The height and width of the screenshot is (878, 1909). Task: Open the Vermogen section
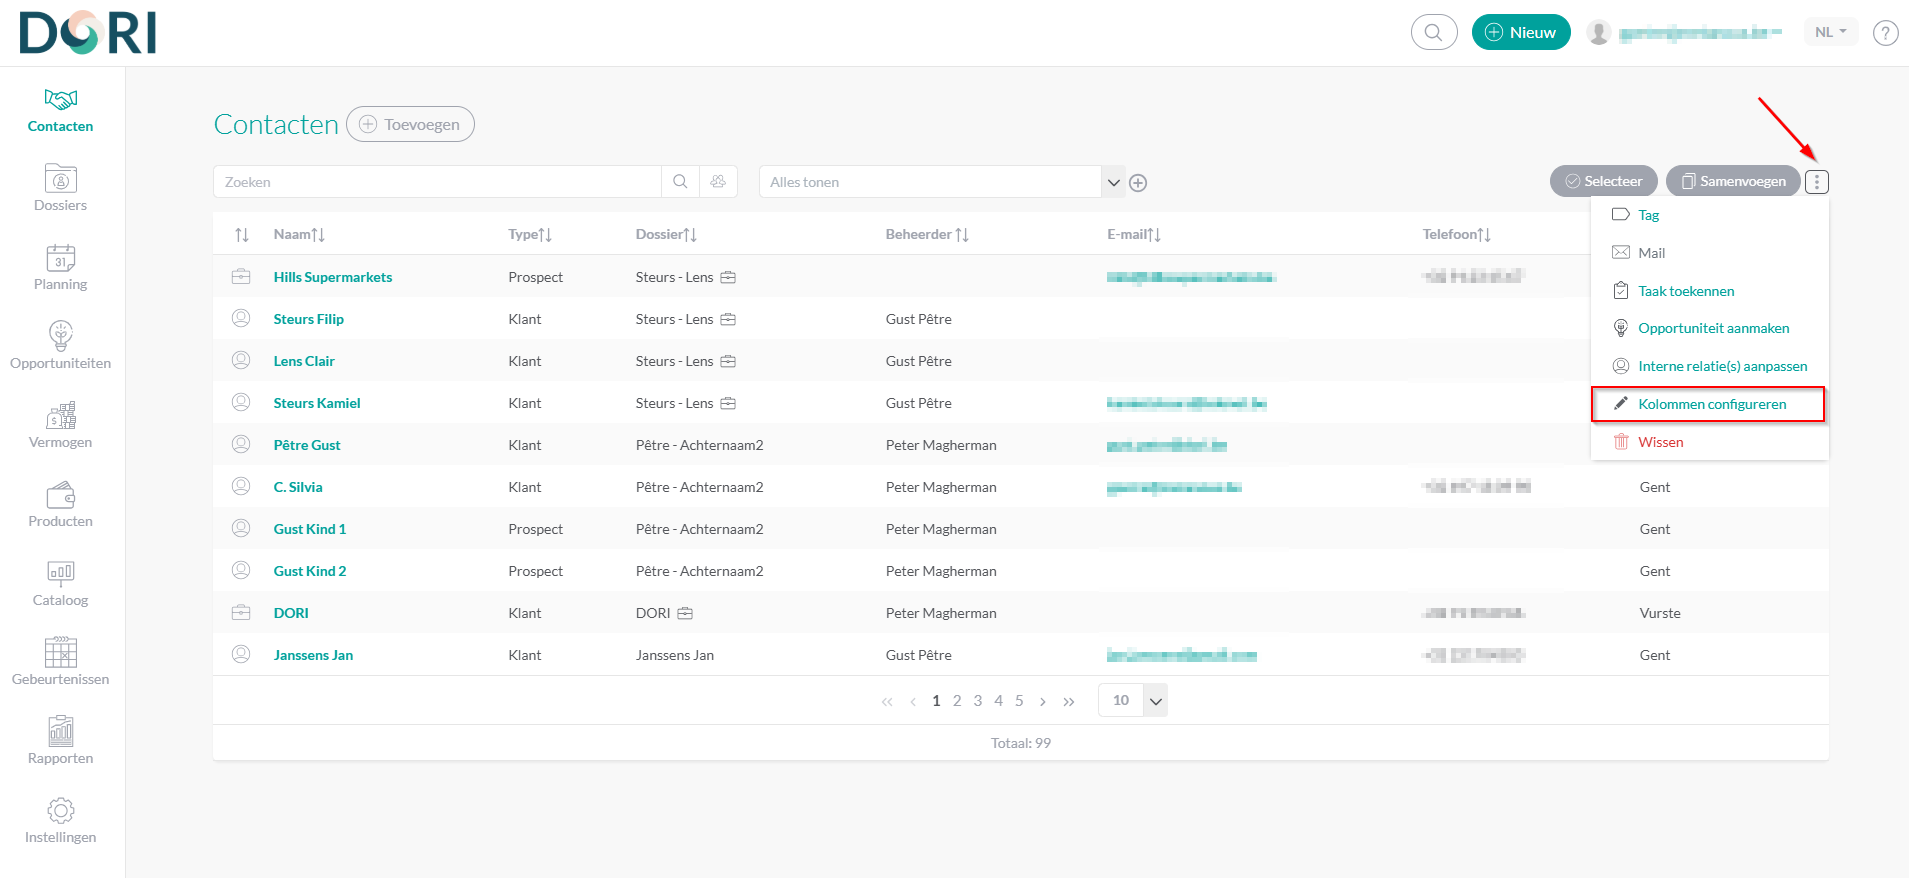60,425
